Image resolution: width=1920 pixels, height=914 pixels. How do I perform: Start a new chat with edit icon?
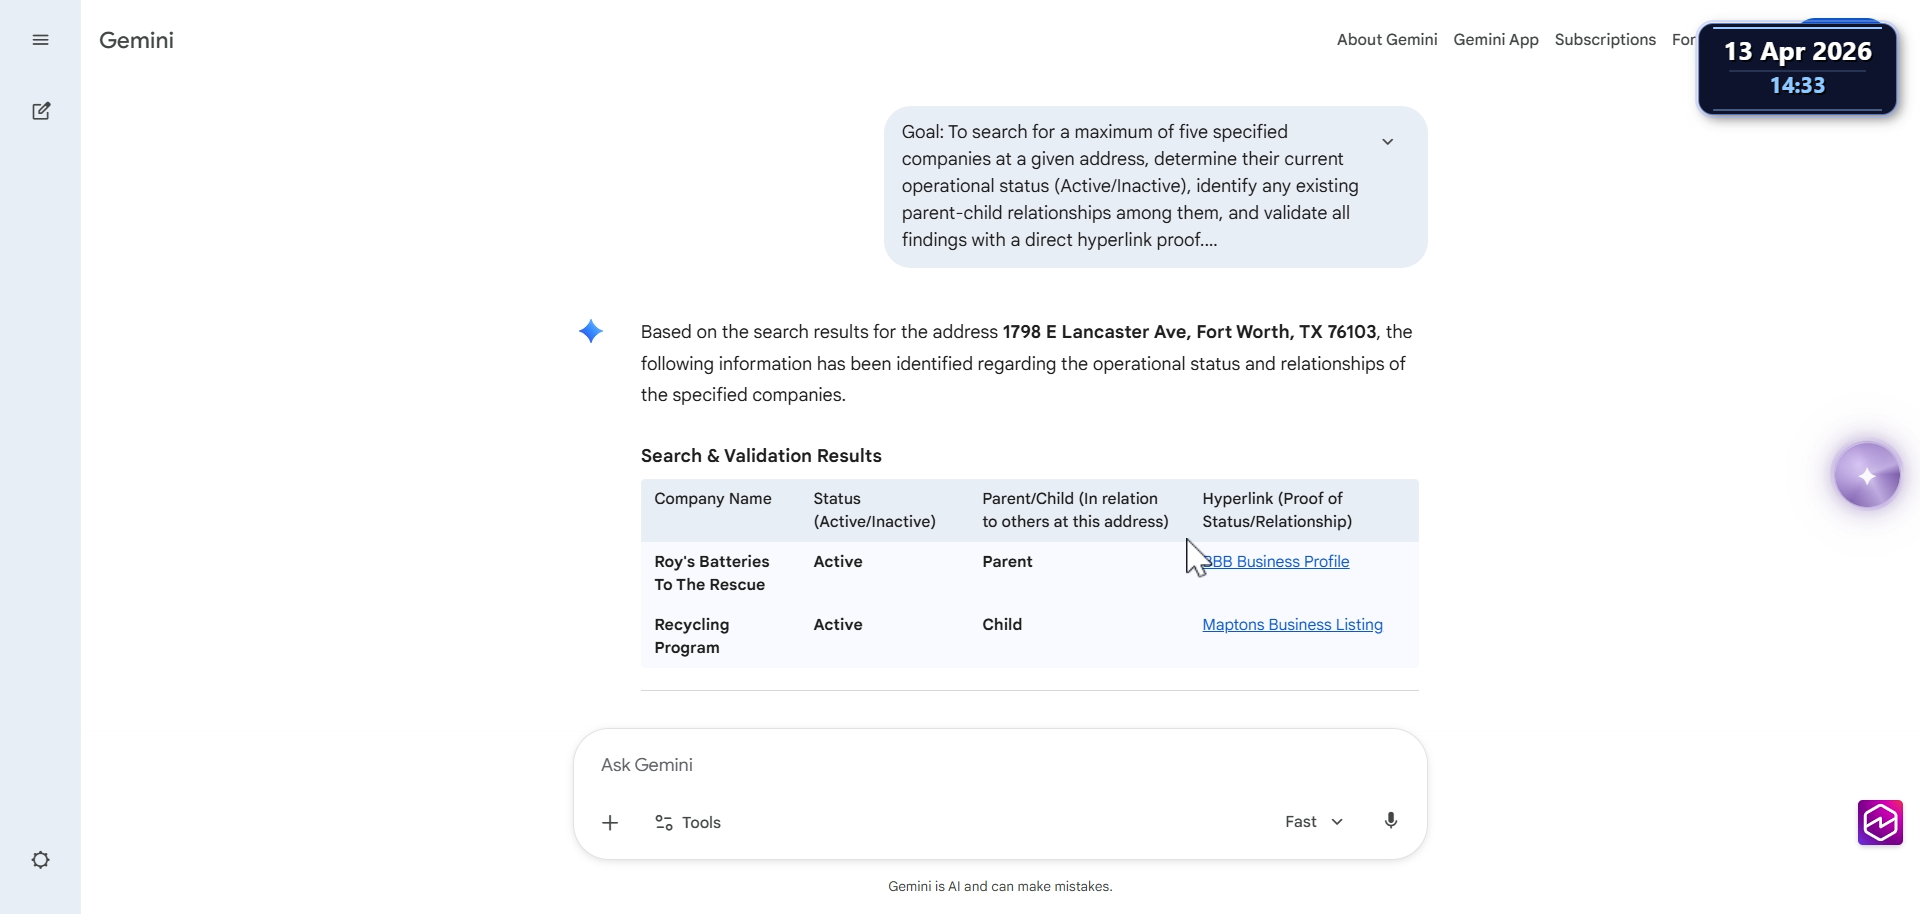pos(41,111)
